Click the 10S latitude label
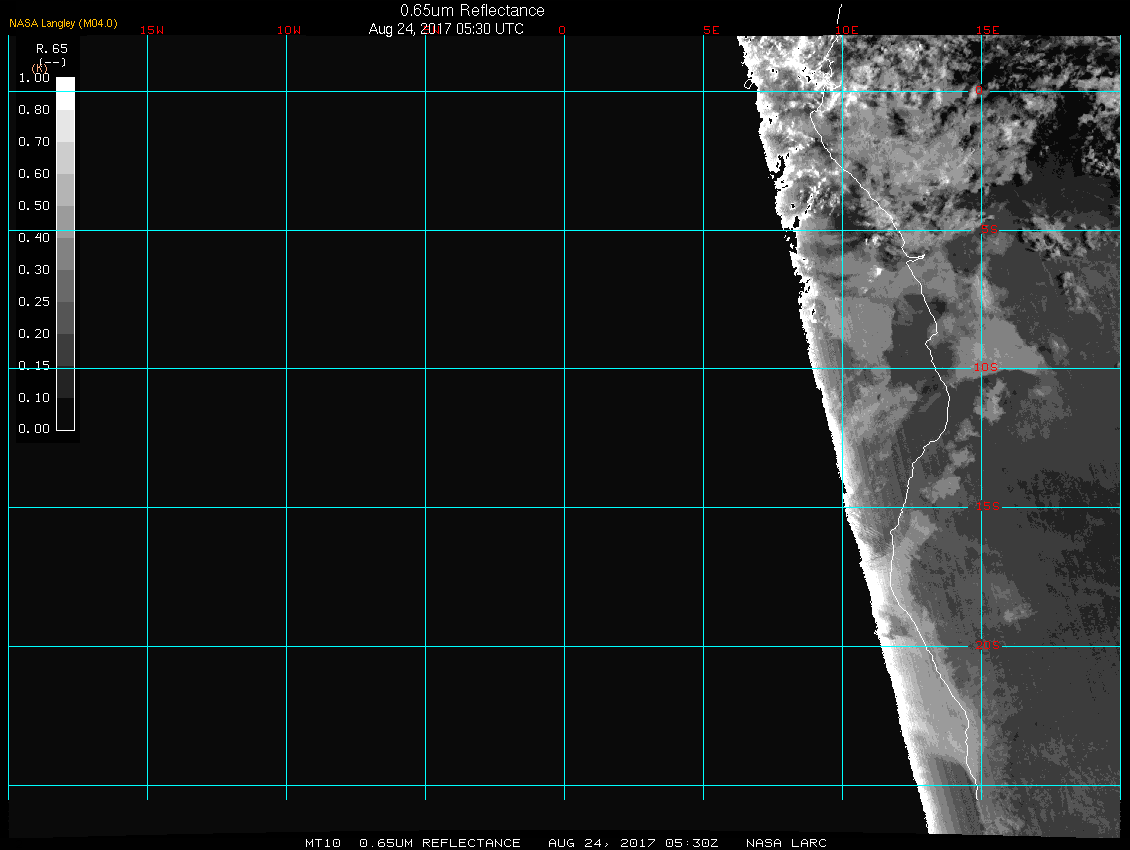1130x850 pixels. pyautogui.click(x=986, y=368)
